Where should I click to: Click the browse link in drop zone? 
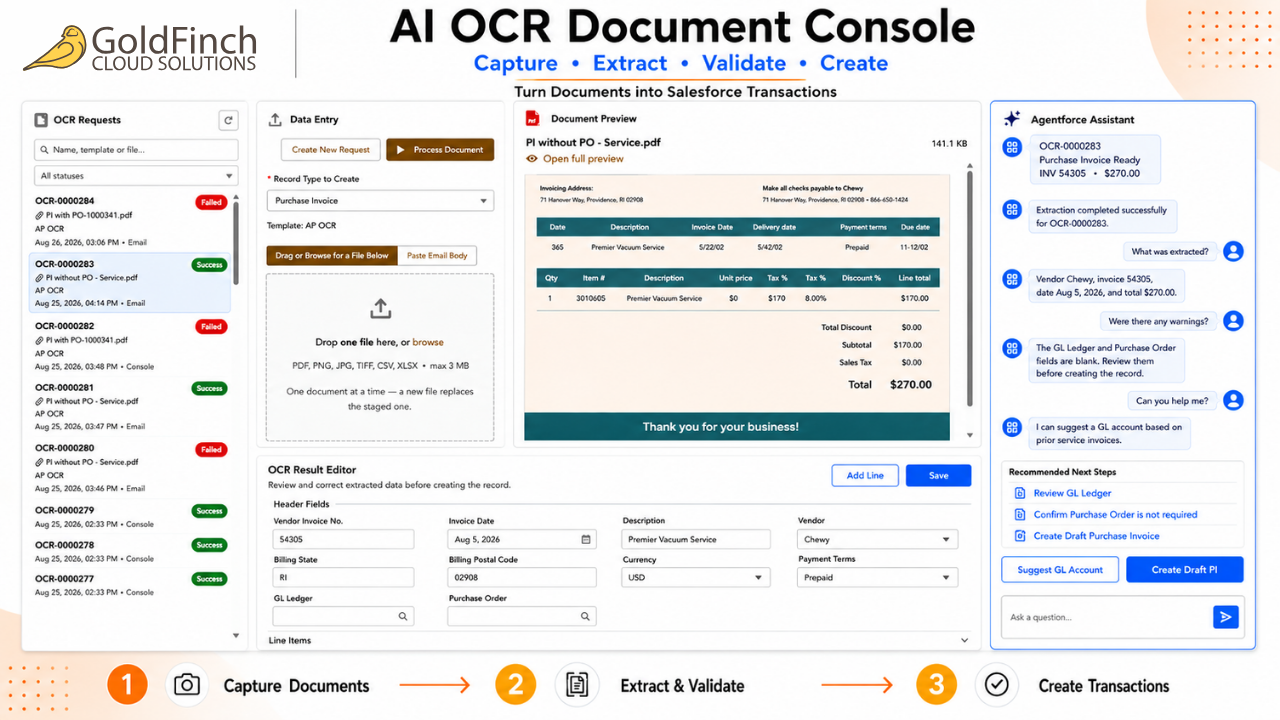pos(428,342)
